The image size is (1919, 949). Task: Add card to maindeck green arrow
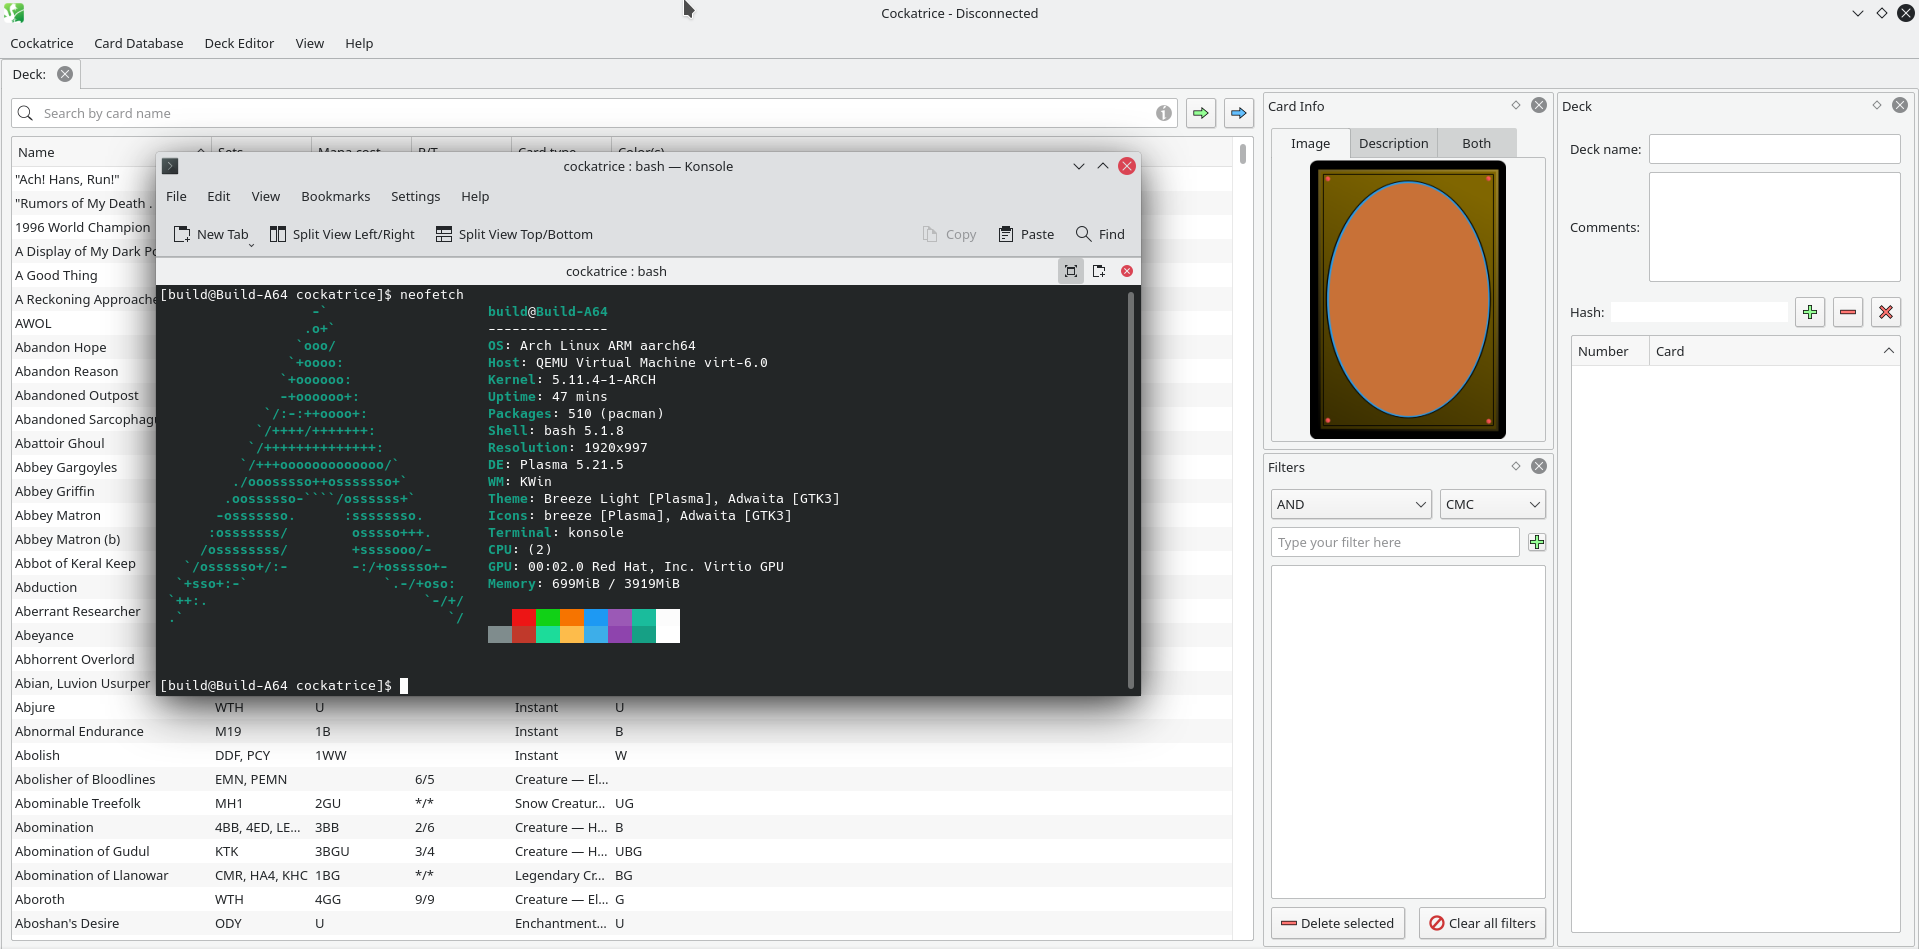(x=1201, y=113)
